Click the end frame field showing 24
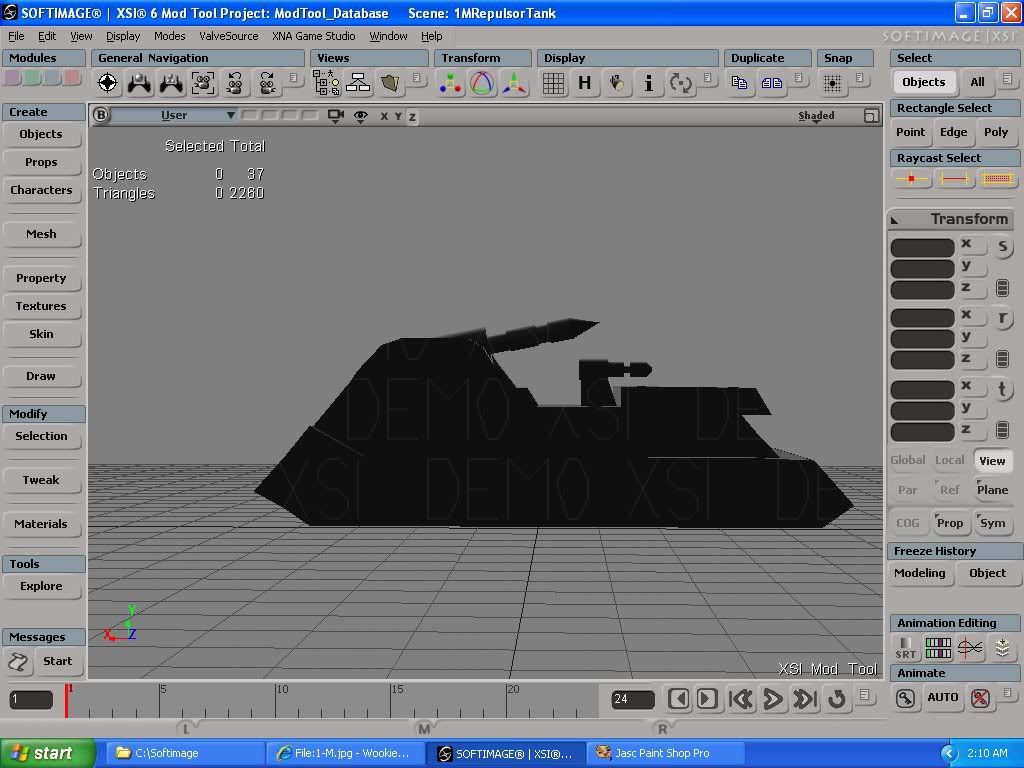This screenshot has width=1024, height=768. pyautogui.click(x=633, y=699)
